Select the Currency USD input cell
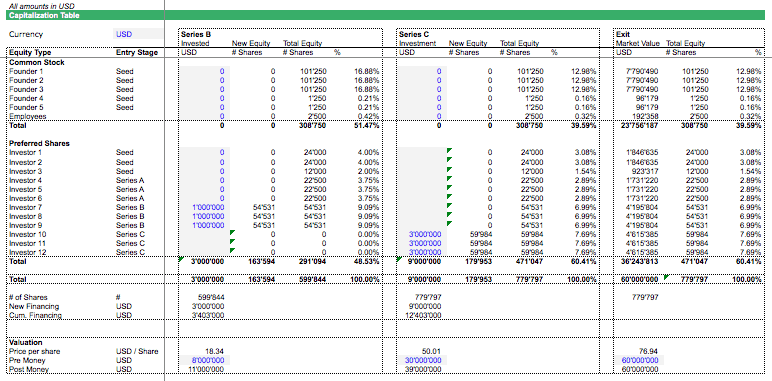 click(x=137, y=34)
